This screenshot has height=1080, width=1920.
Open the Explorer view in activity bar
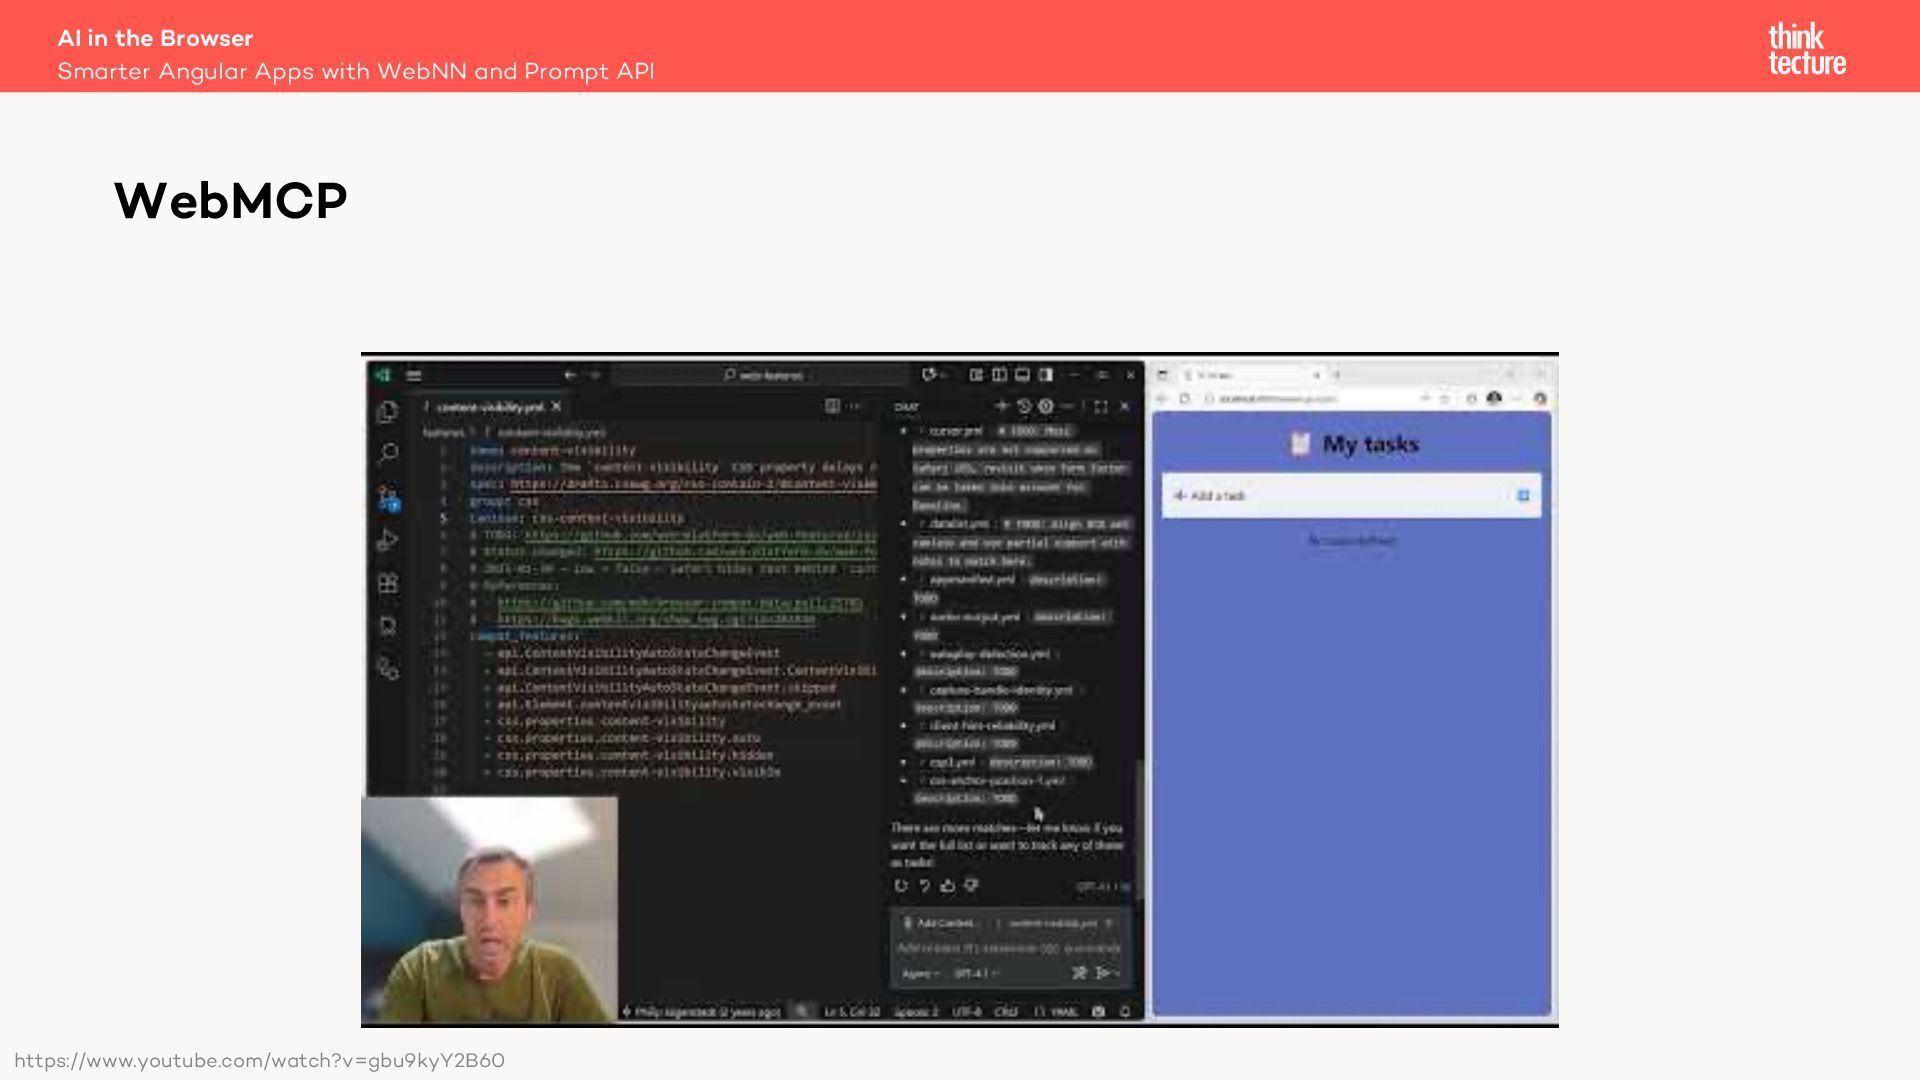[388, 412]
